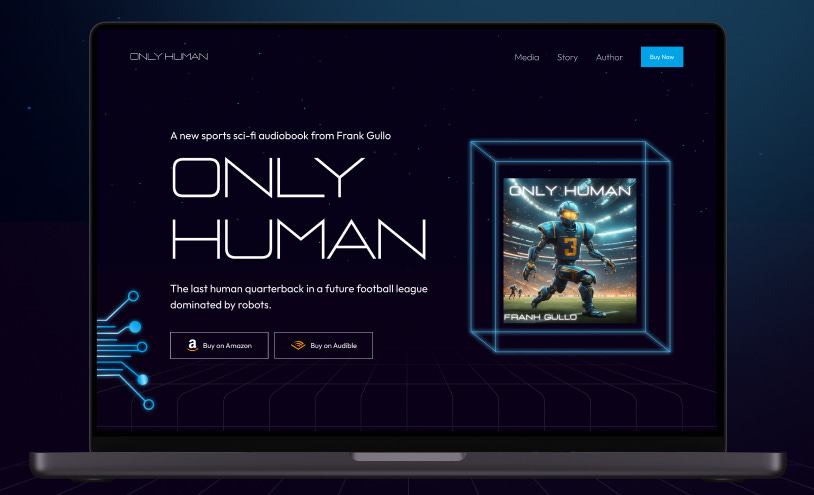Click the blue Buy Now button
814x495 pixels.
coord(662,57)
